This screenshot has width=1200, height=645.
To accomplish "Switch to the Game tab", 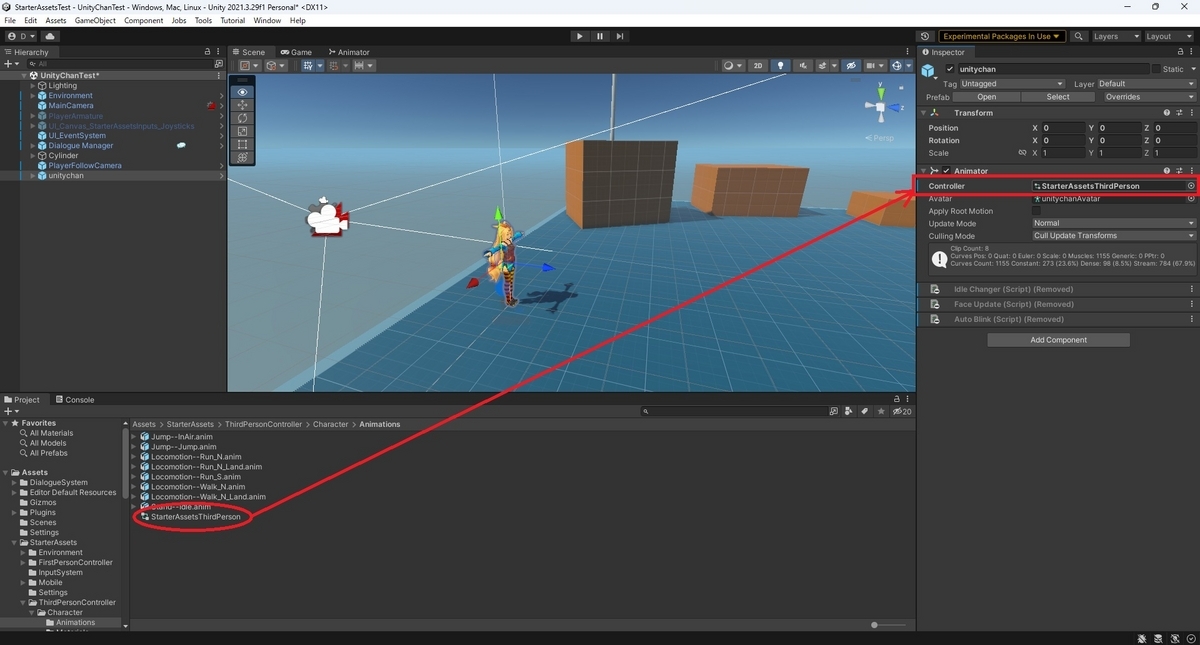I will point(296,52).
